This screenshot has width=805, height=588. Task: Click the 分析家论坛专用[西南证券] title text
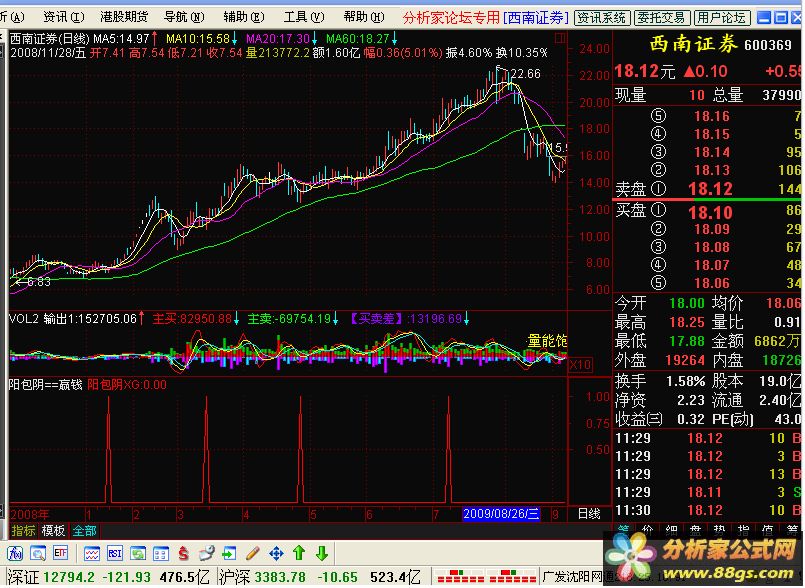point(486,17)
